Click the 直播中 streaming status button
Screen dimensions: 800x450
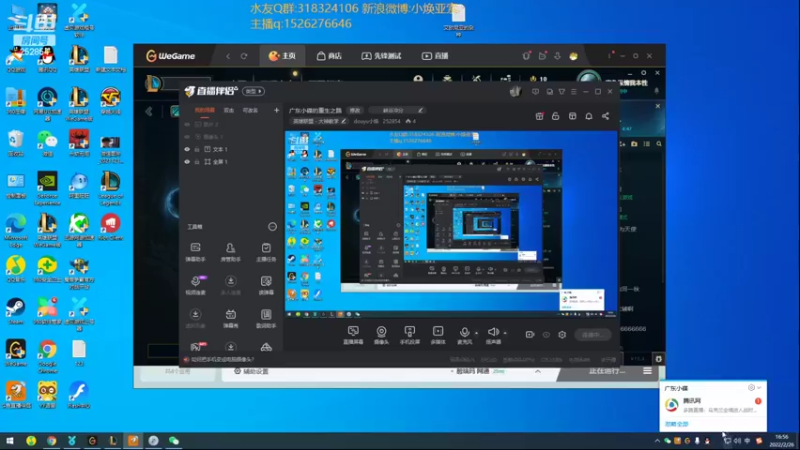[x=592, y=335]
